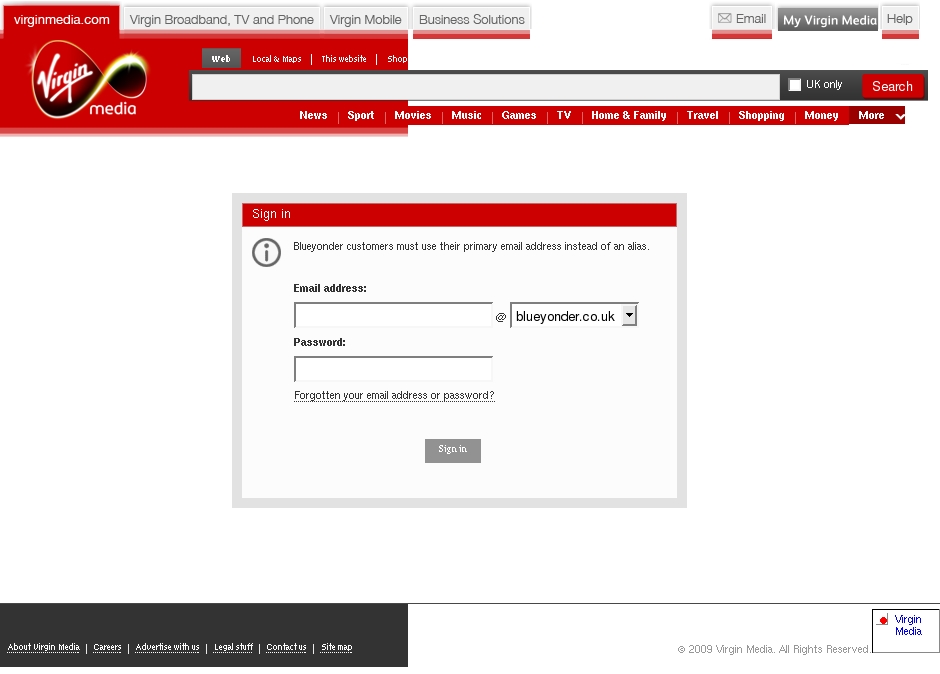Open the Games section
The image size is (940, 674).
coord(519,115)
